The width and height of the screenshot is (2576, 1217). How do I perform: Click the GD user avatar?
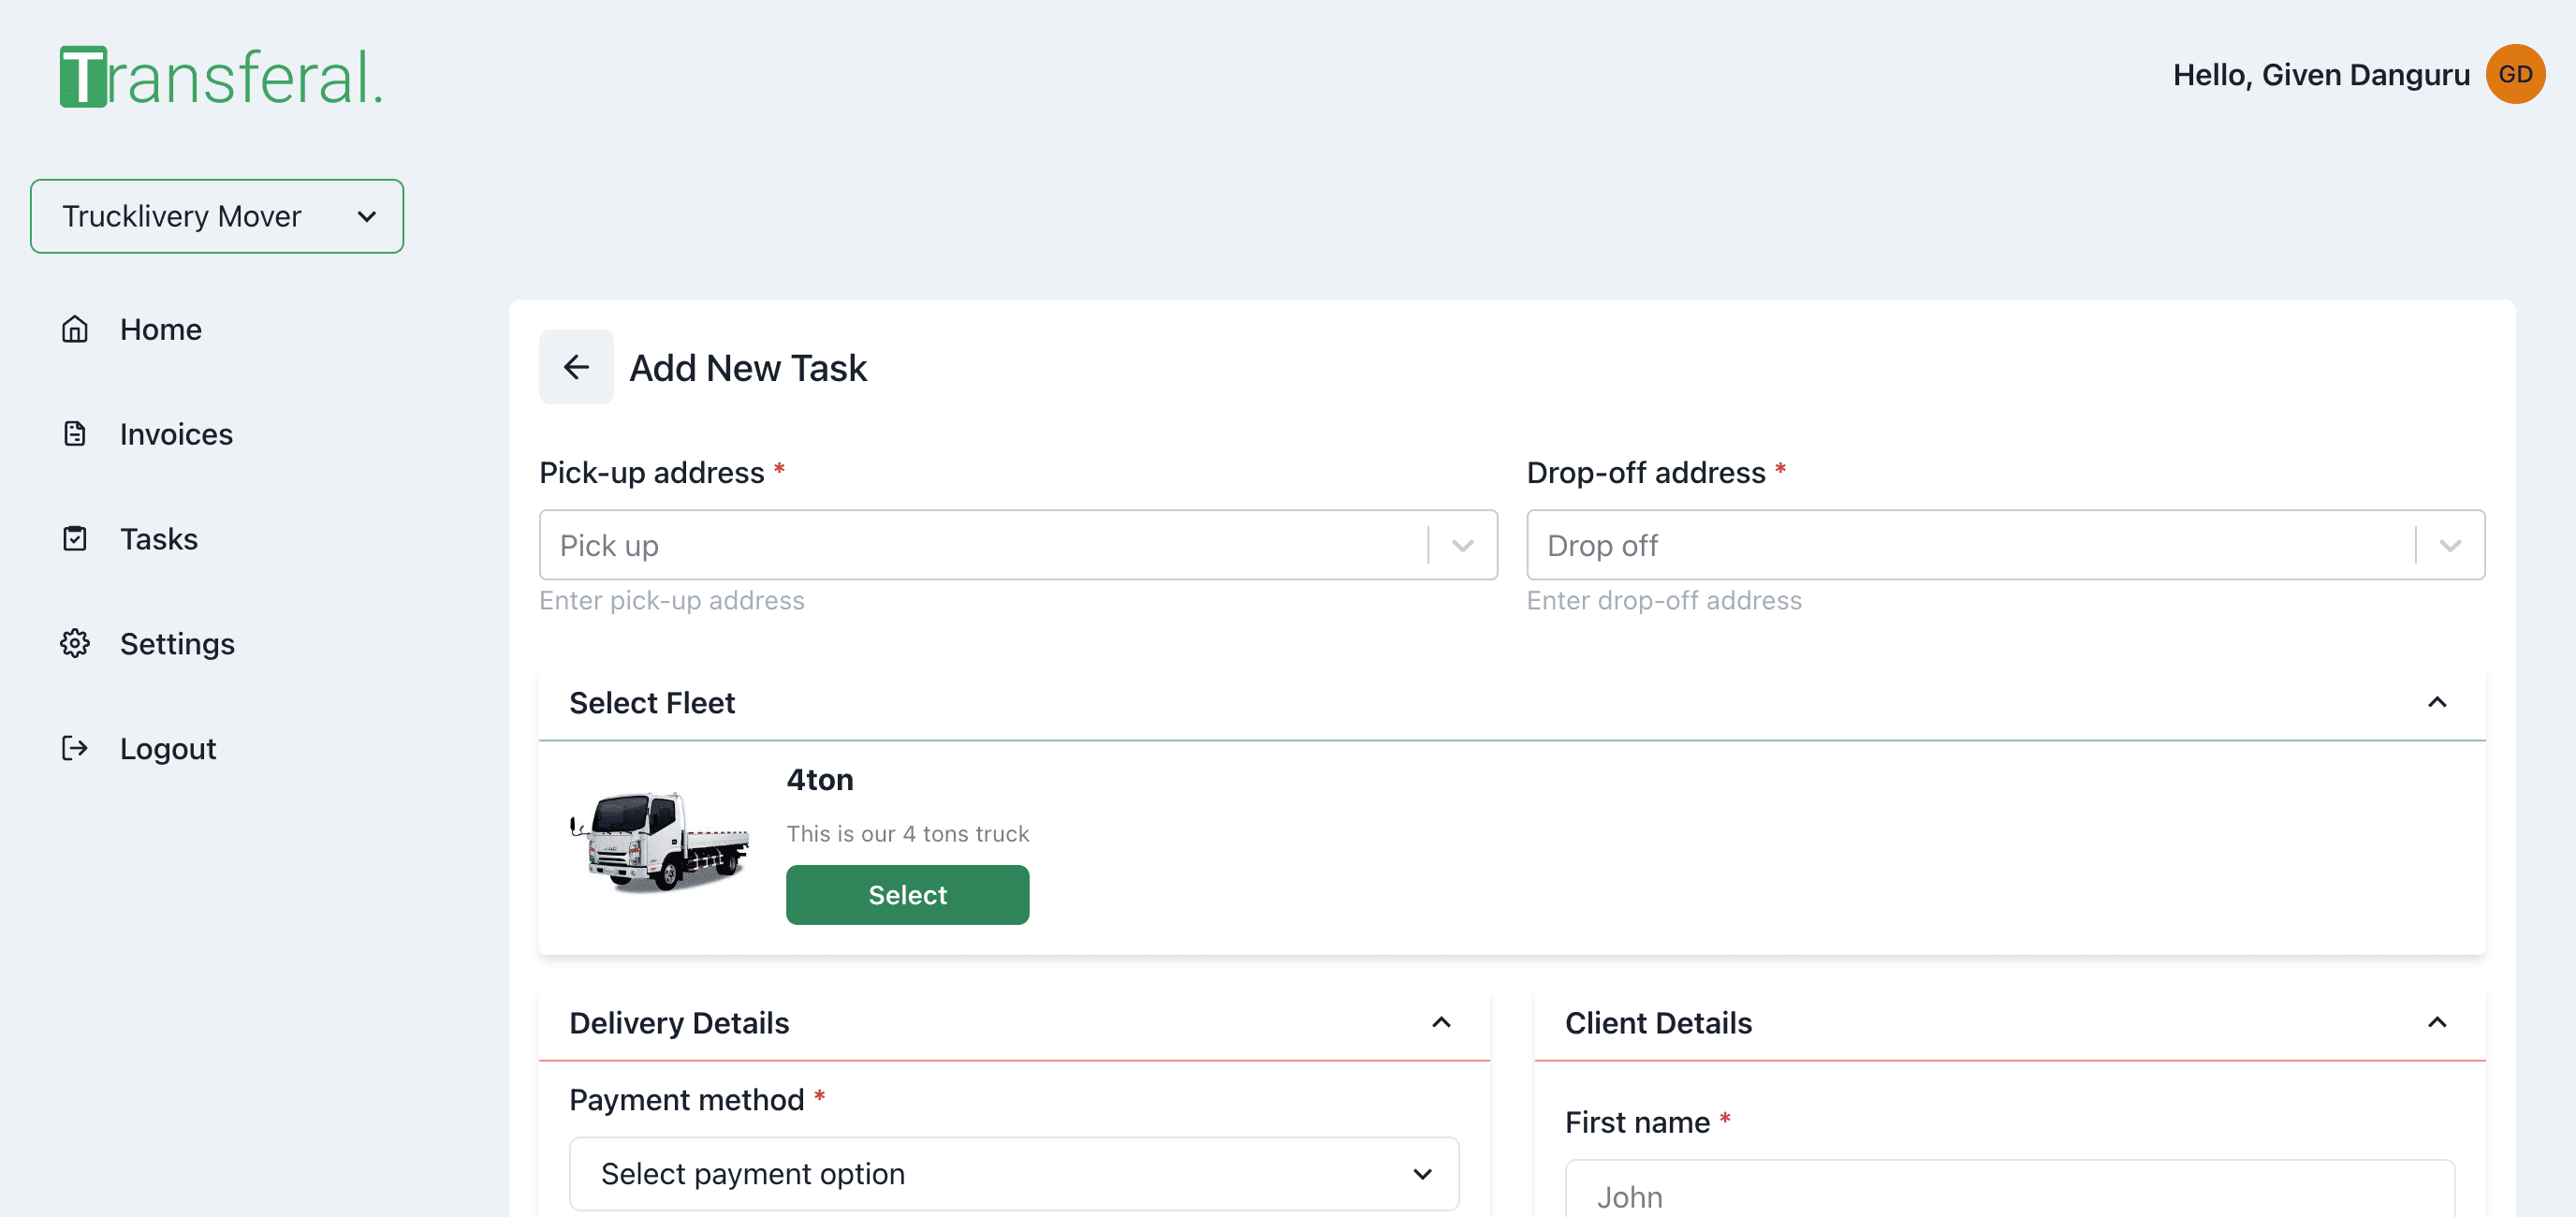[x=2514, y=74]
